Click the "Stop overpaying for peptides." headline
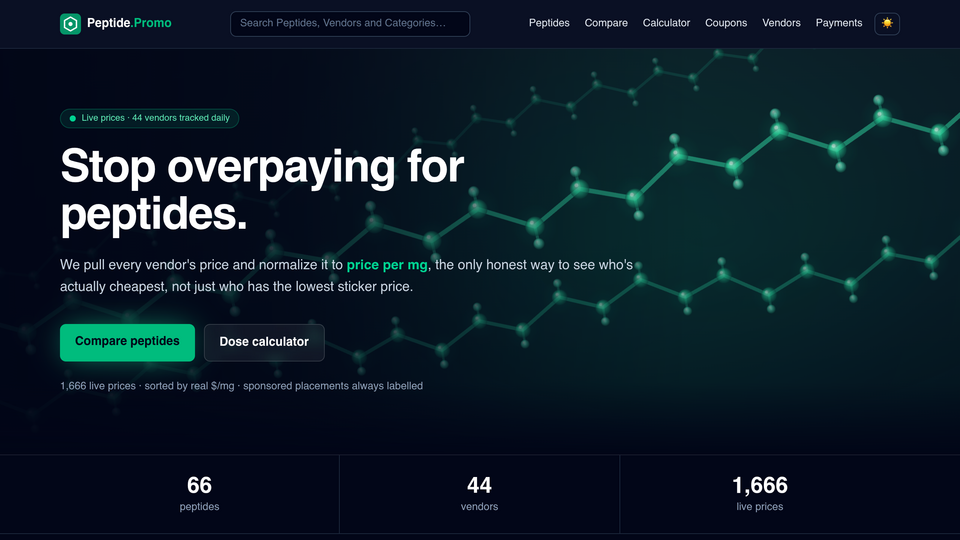 pos(262,190)
